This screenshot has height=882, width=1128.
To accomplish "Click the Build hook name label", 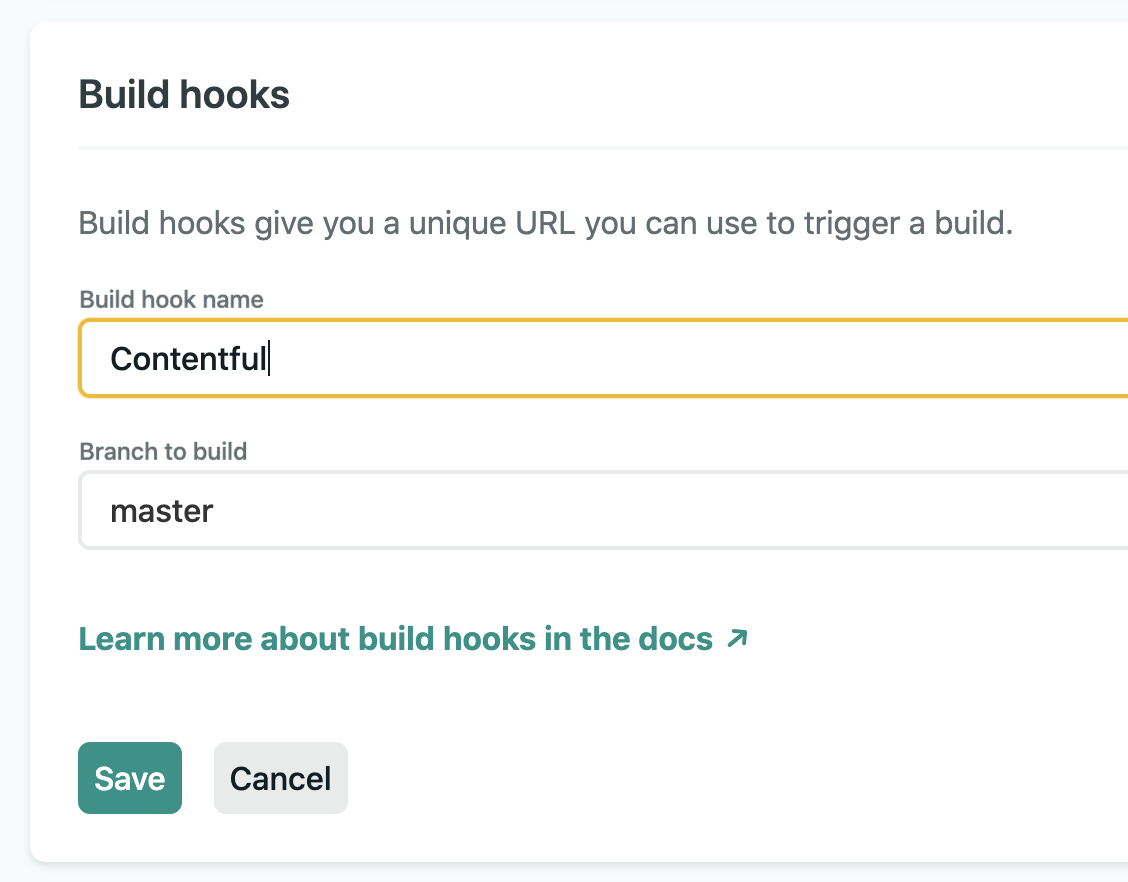I will 170,299.
